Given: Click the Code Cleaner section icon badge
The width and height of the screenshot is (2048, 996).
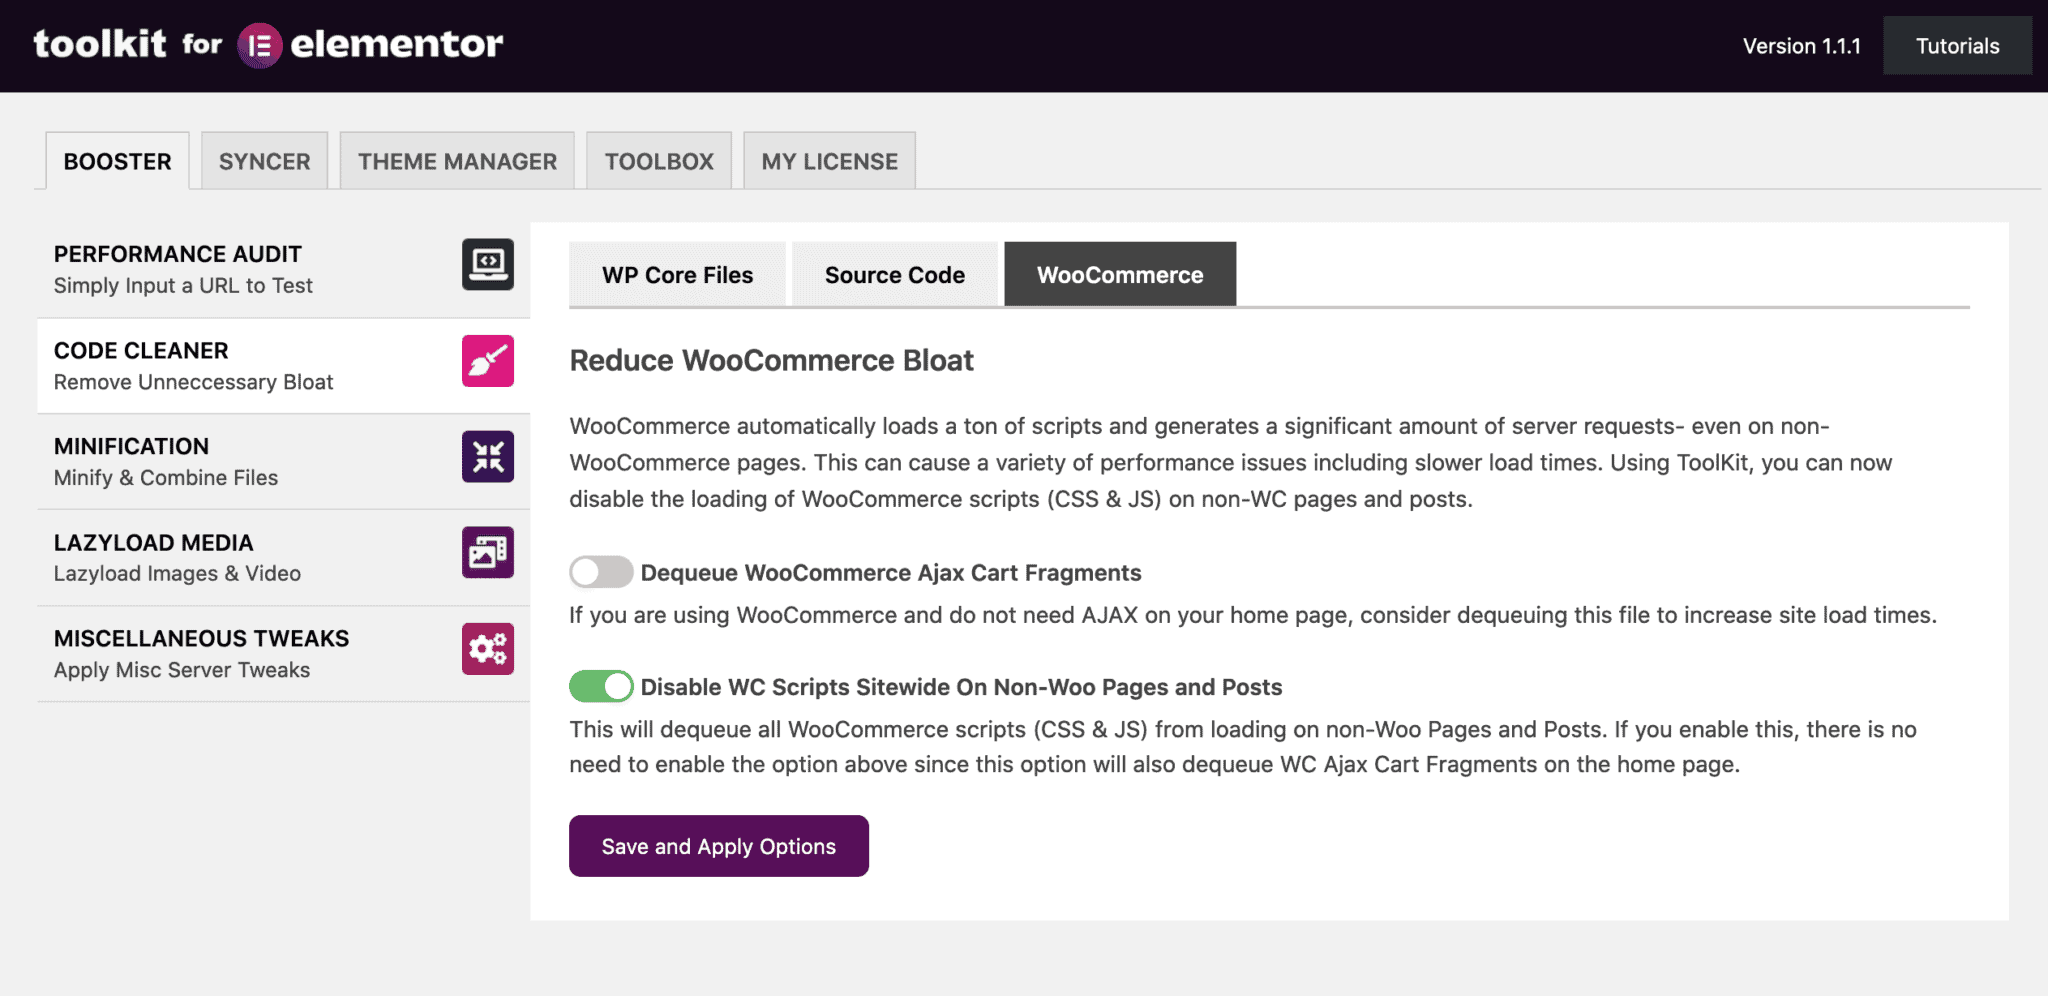Looking at the screenshot, I should click(x=487, y=361).
